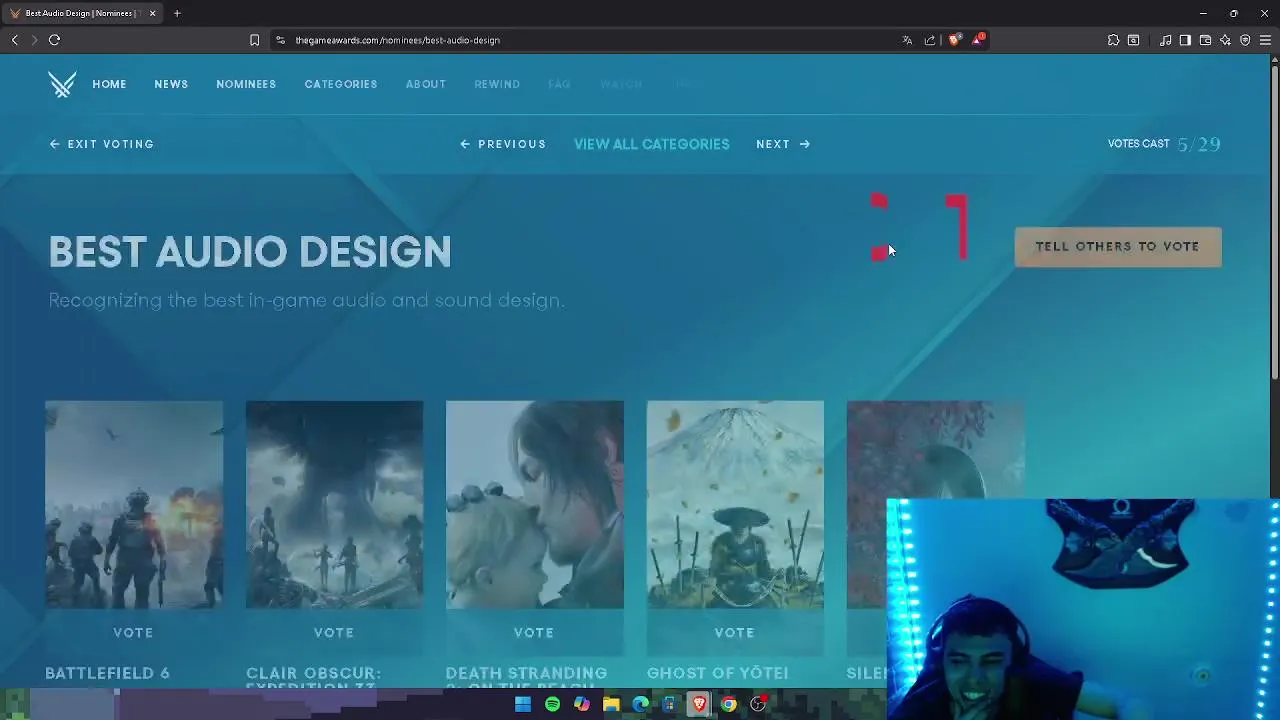The height and width of the screenshot is (720, 1280).
Task: Vote for Clair Obscur: Expedition 33
Action: tap(334, 633)
